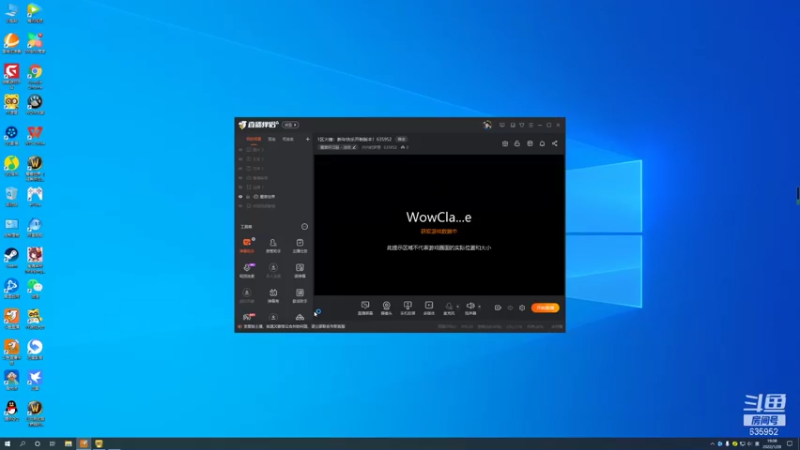Add a new scene with the plus icon
The width and height of the screenshot is (800, 450).
pos(308,139)
